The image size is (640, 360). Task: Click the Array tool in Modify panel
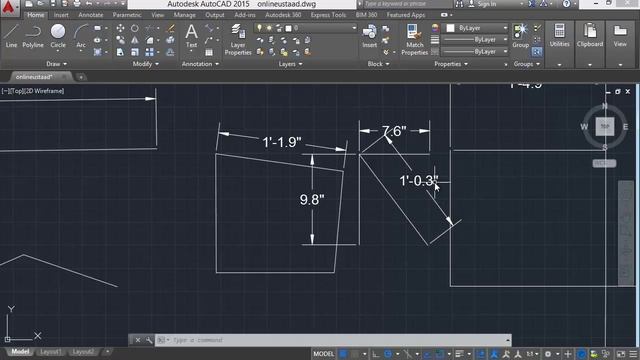click(150, 52)
